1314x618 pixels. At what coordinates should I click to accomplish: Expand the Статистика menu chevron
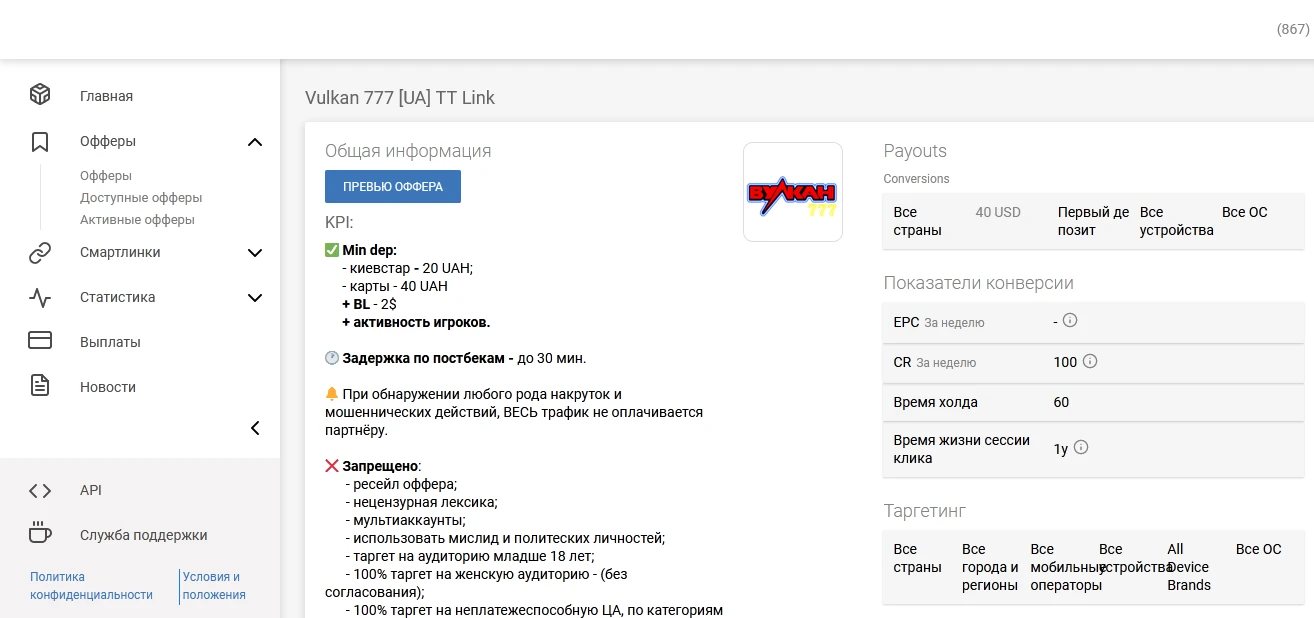(255, 298)
